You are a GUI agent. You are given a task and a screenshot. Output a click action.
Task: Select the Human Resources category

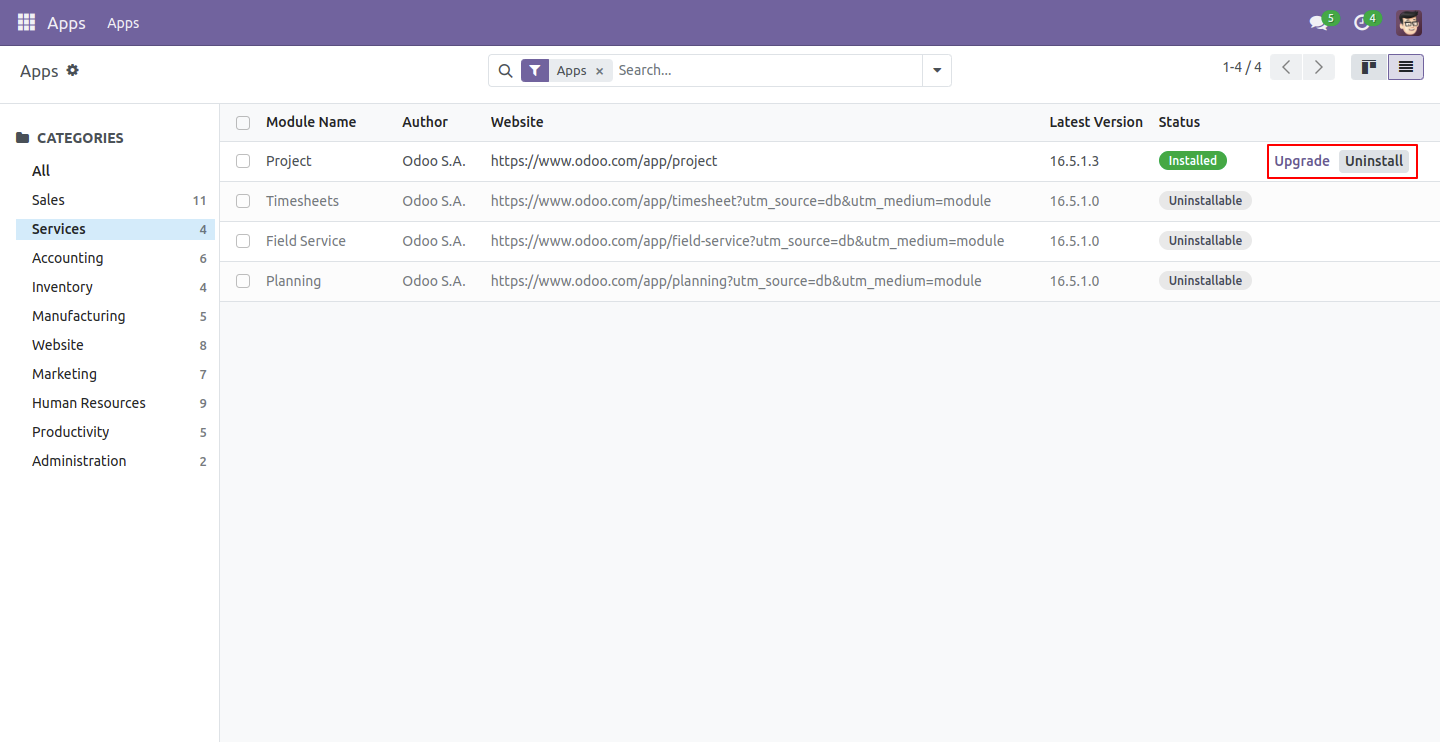(117, 403)
